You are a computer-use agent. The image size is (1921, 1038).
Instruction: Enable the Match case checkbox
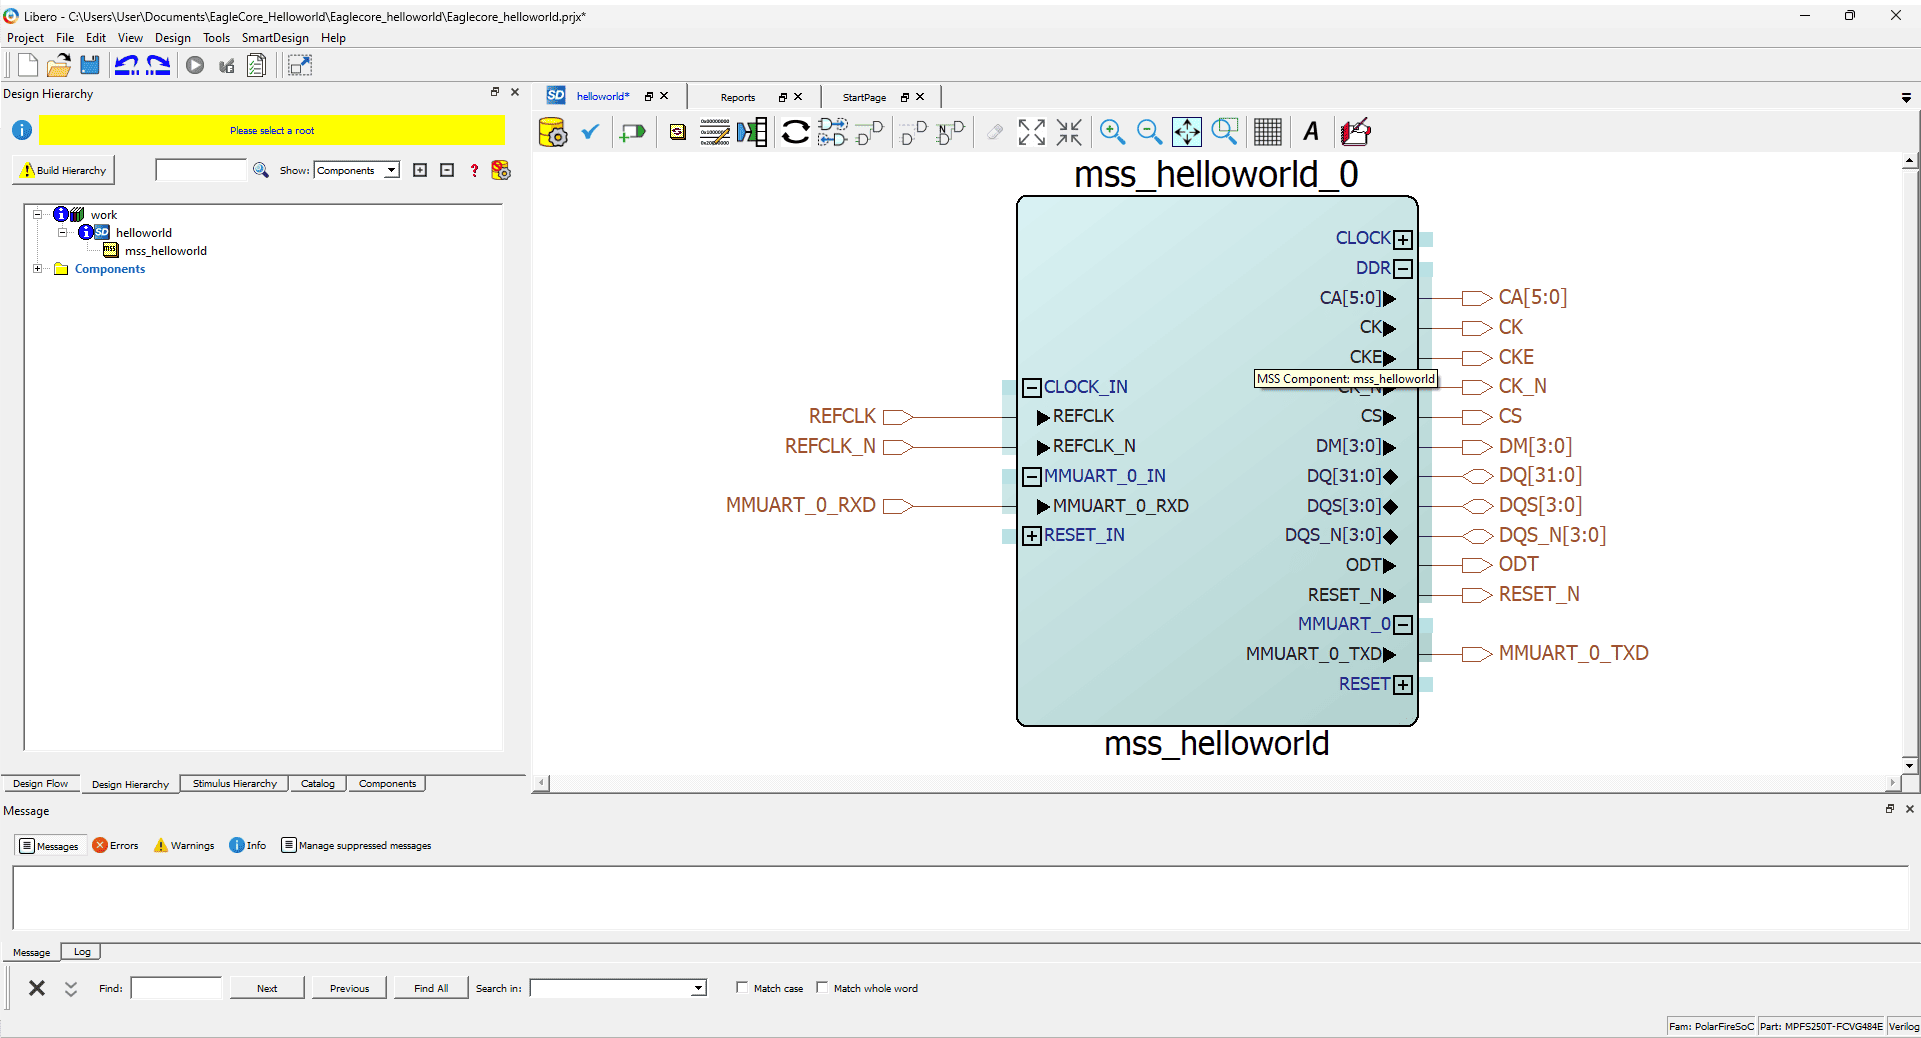(x=742, y=988)
